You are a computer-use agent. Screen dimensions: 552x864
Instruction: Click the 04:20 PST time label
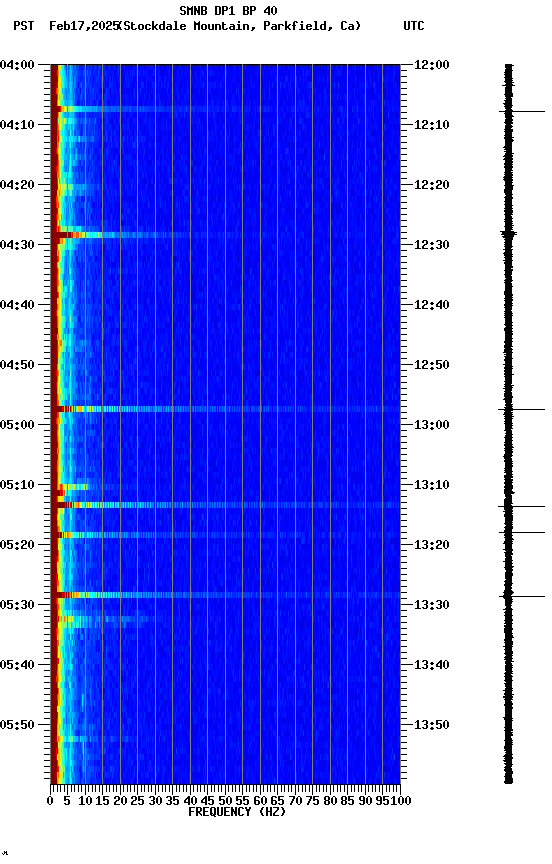click(x=17, y=185)
